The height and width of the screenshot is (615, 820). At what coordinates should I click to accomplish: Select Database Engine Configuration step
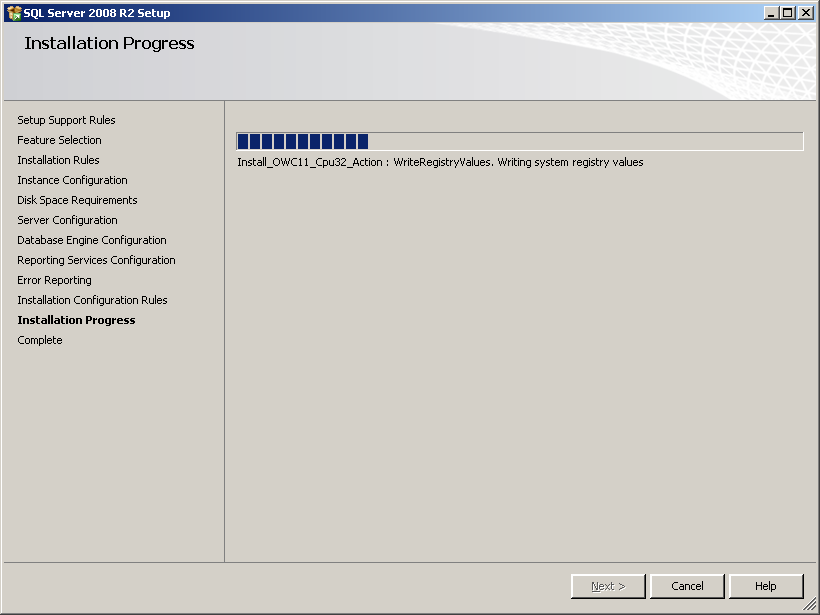coord(92,240)
